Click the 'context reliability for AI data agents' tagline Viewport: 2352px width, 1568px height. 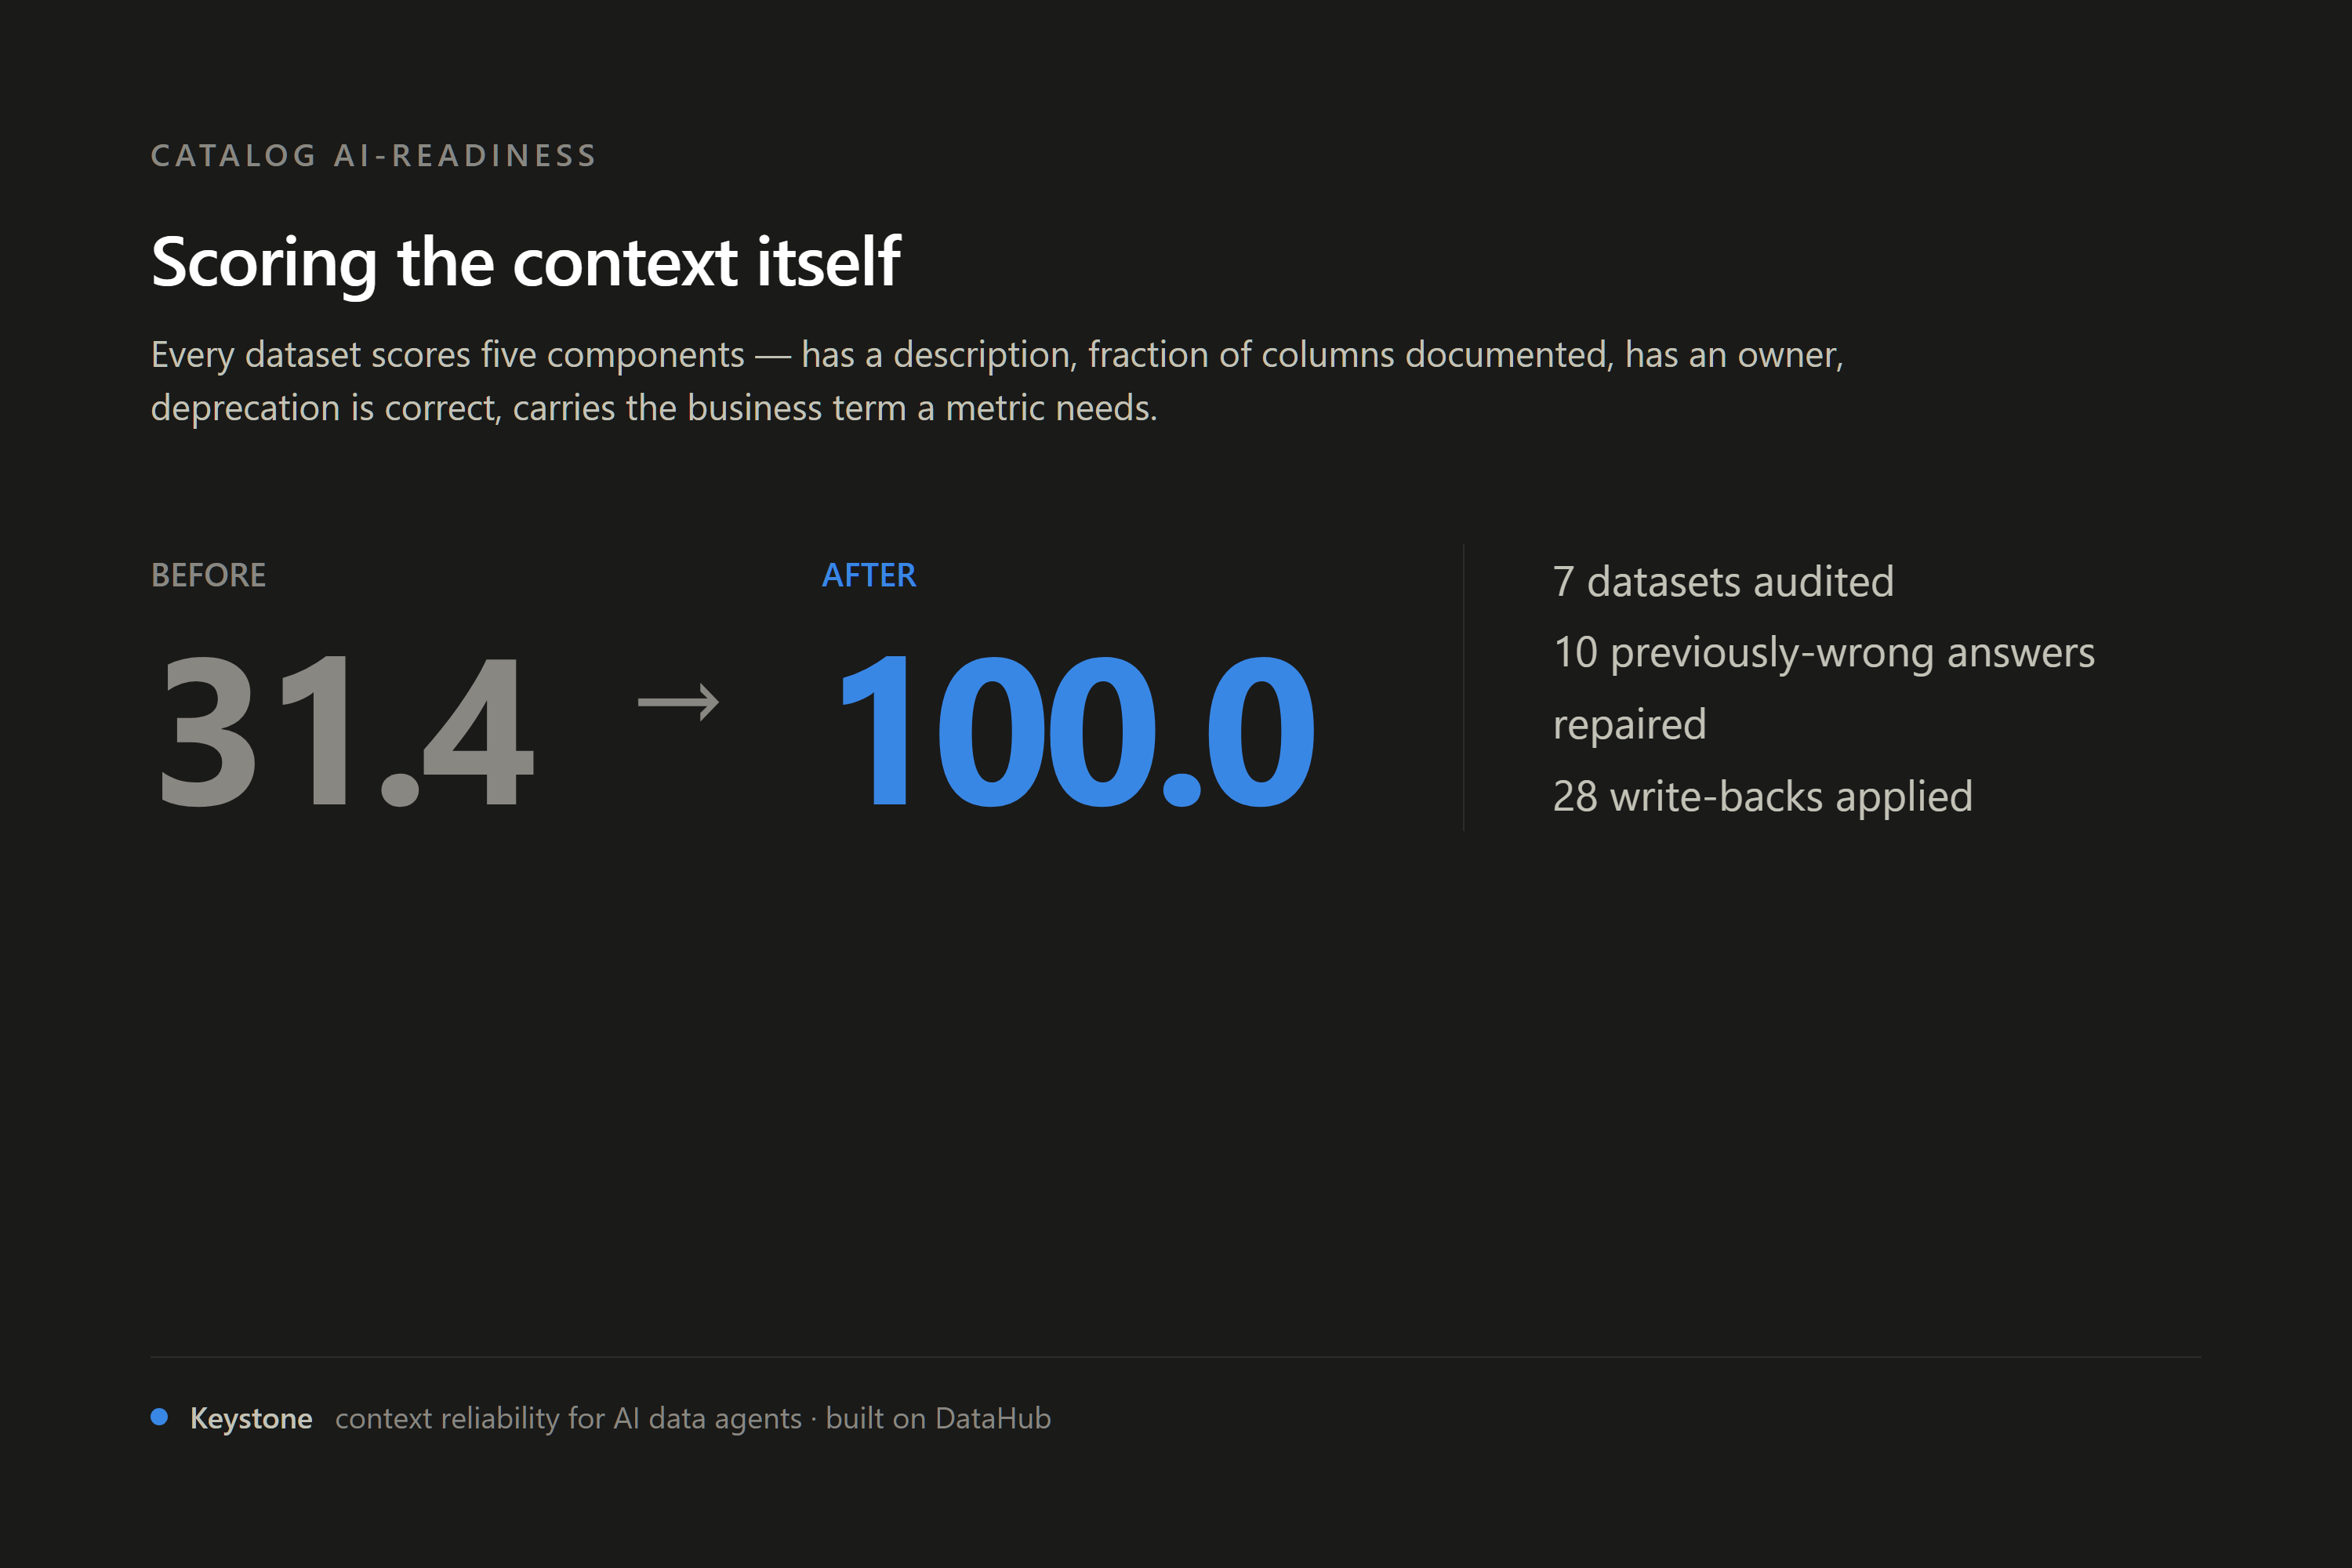point(568,1418)
